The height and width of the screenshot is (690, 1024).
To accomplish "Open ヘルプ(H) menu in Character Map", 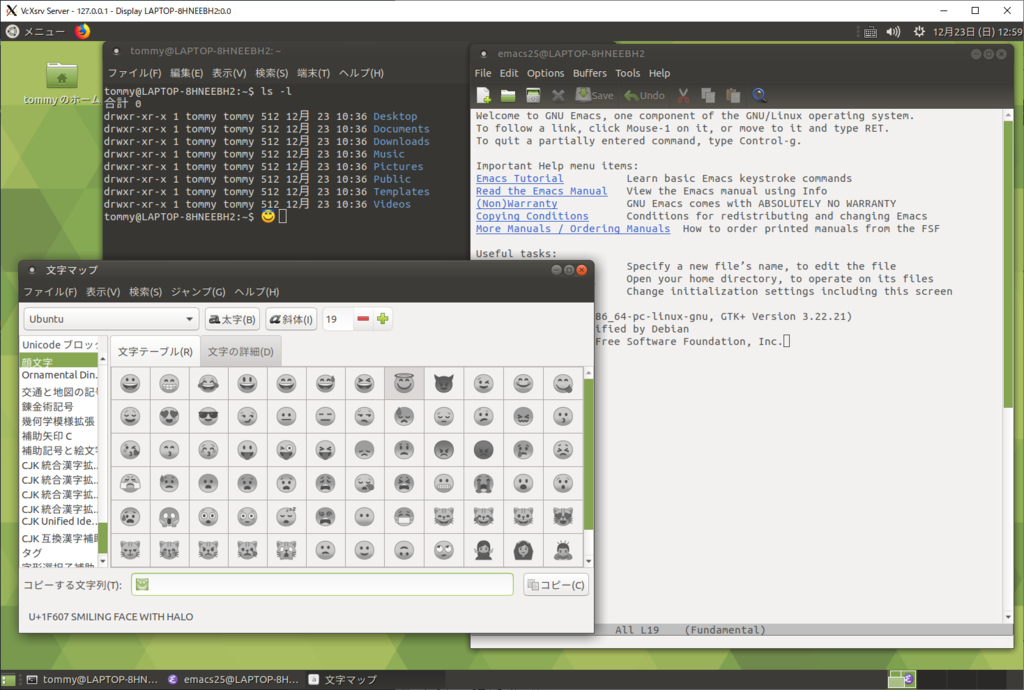I will tap(257, 292).
